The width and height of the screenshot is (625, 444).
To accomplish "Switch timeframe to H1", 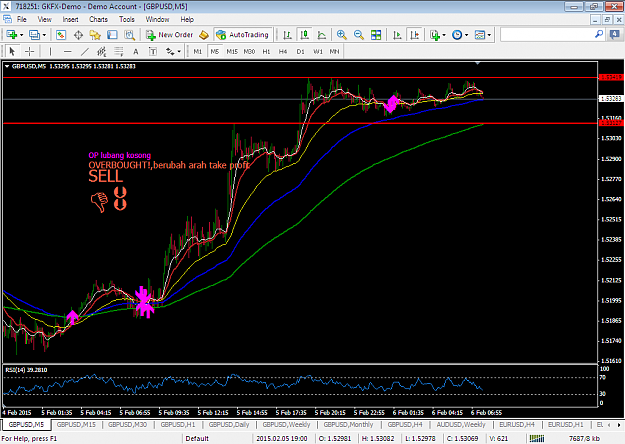I will tap(266, 51).
